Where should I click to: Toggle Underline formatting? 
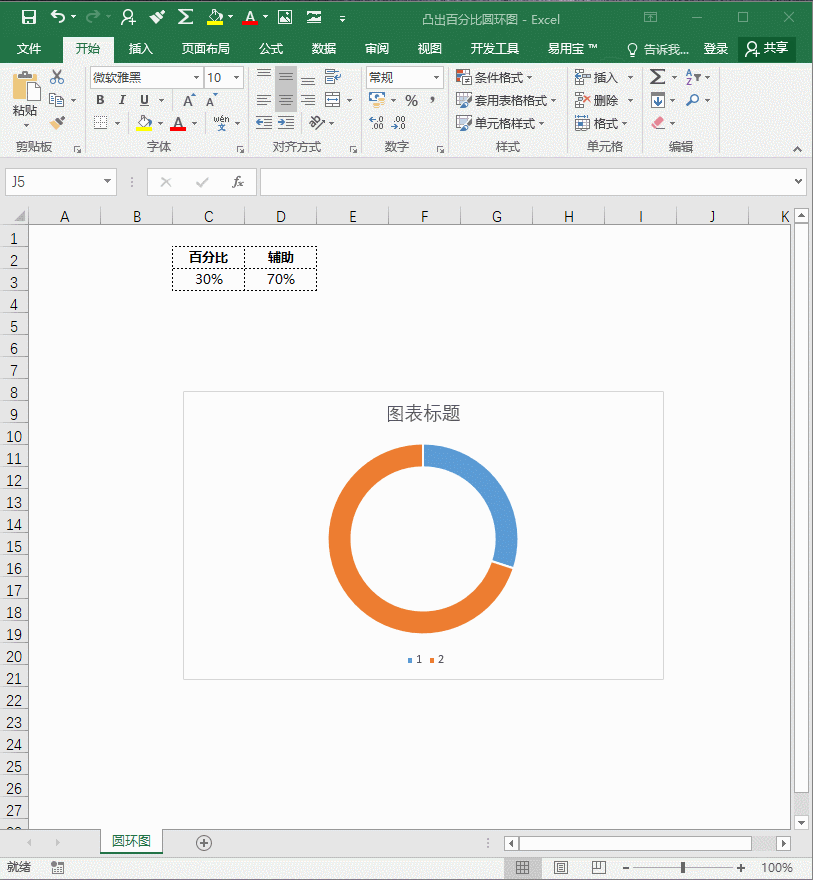[144, 100]
